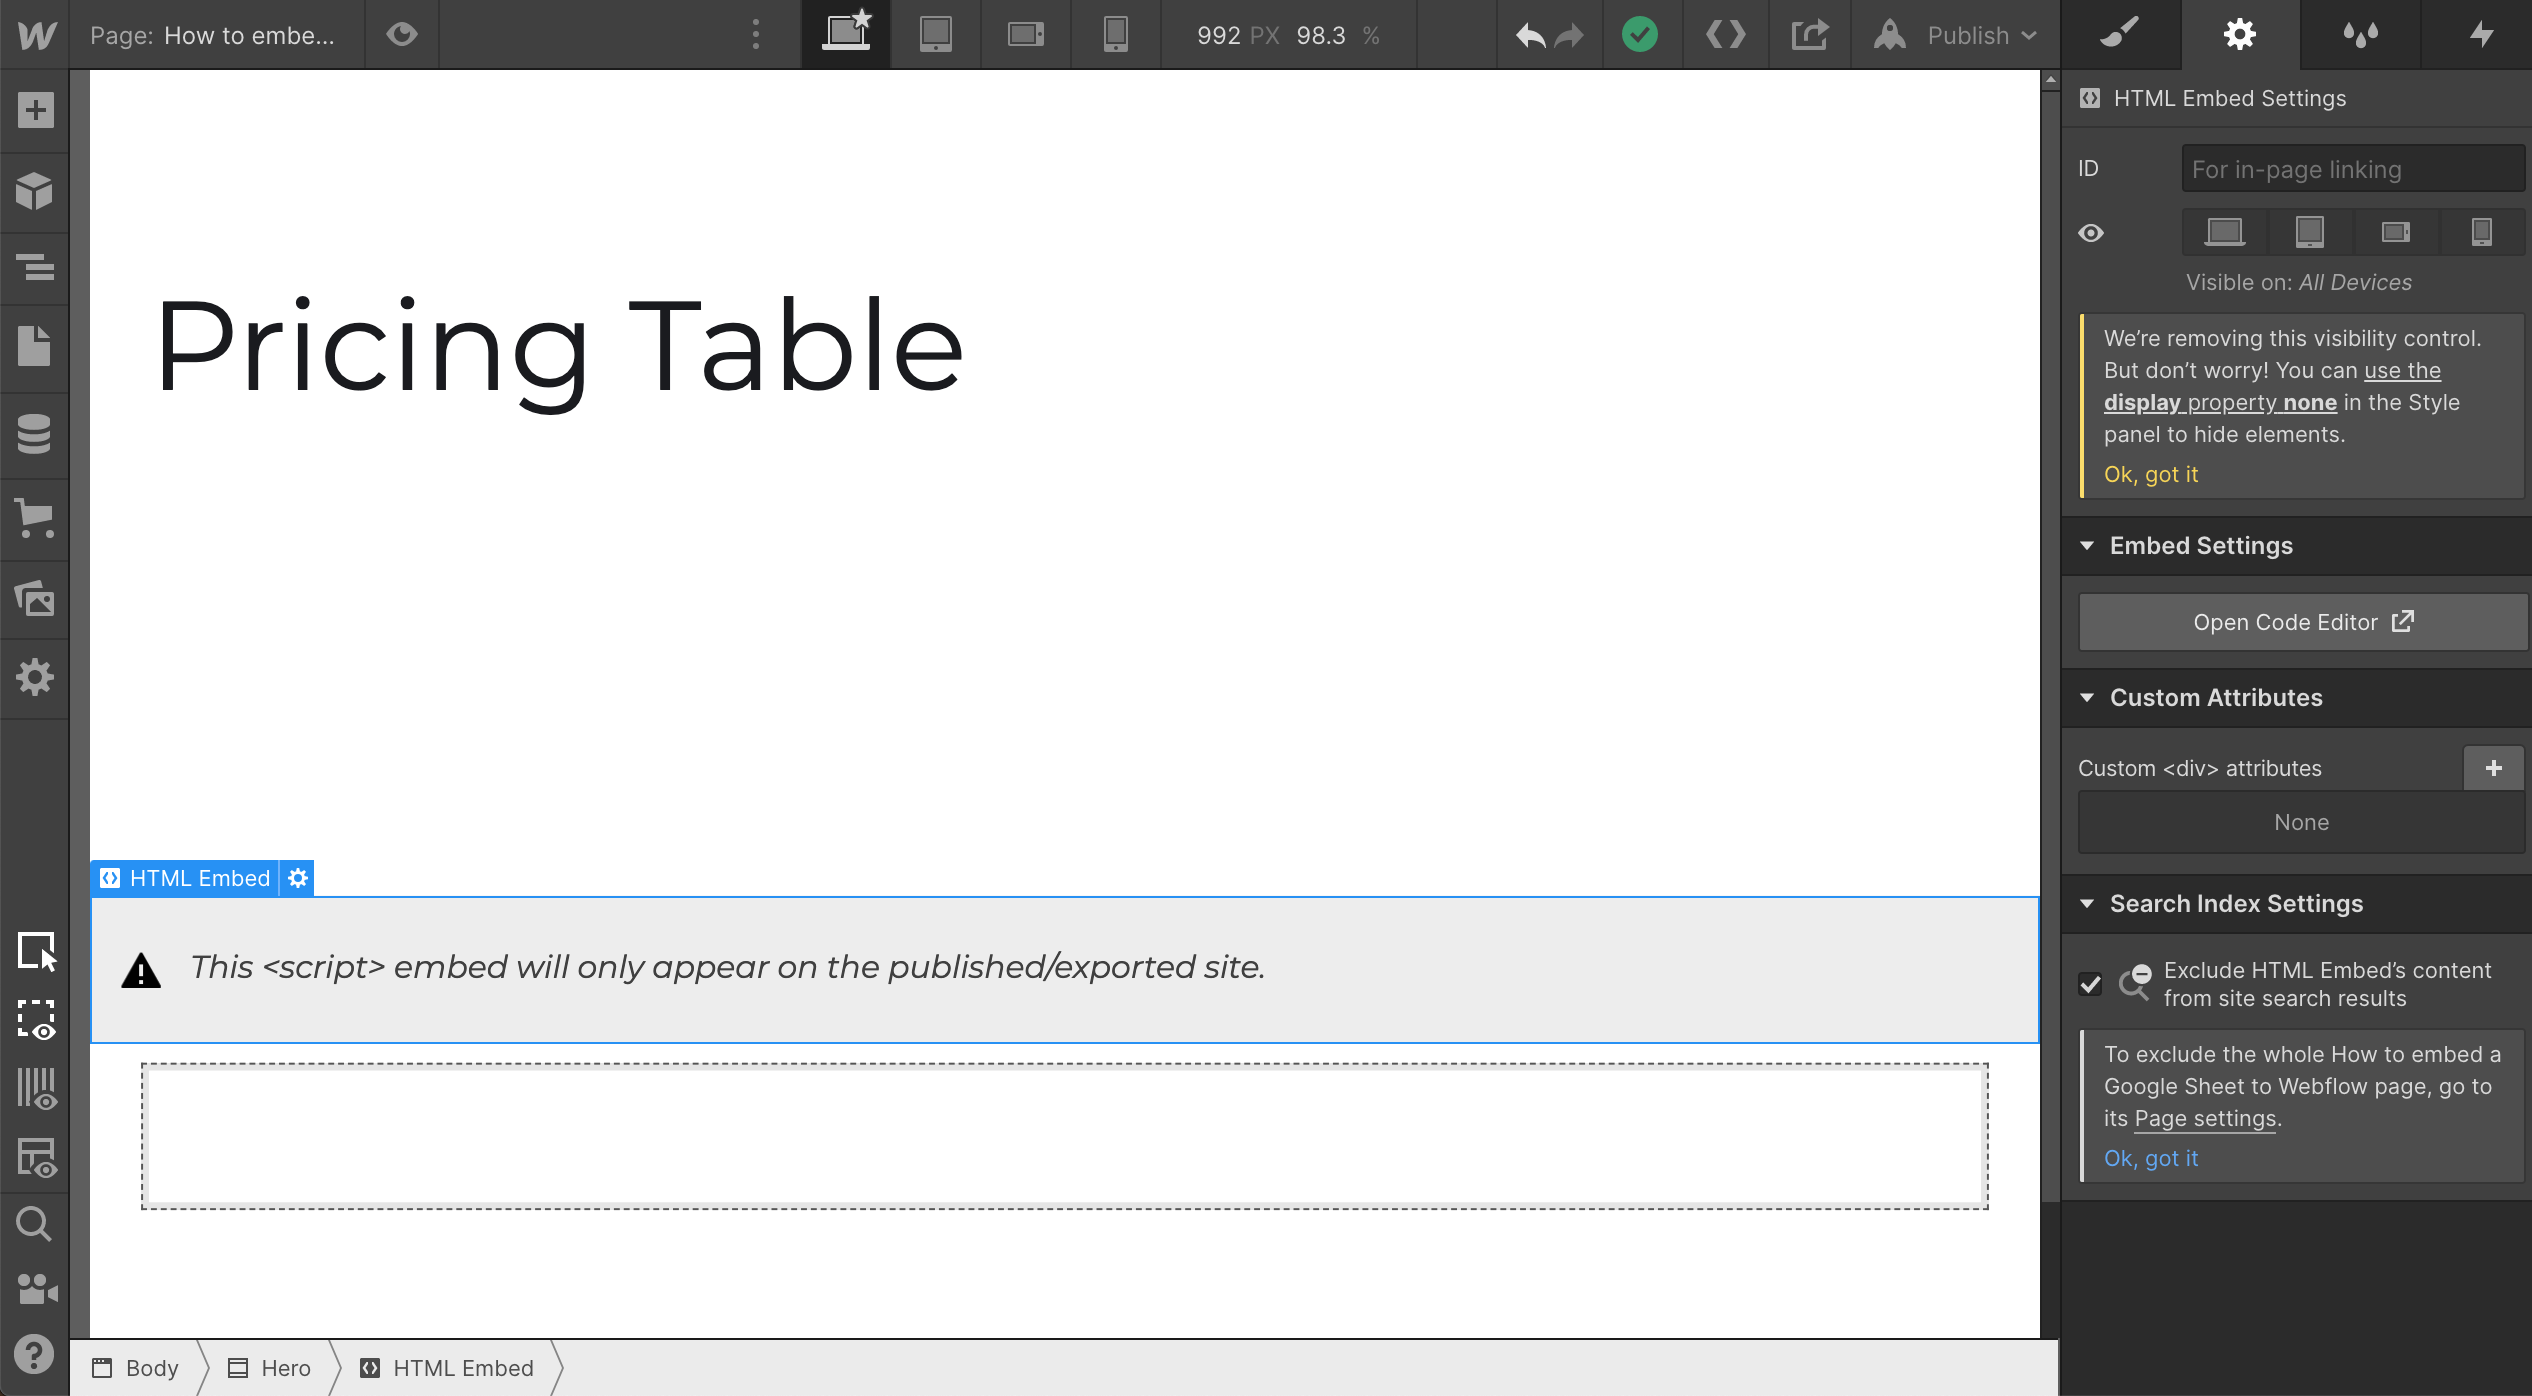Open HTML Embed label settings gear on canvas
The height and width of the screenshot is (1396, 2532).
pos(297,878)
